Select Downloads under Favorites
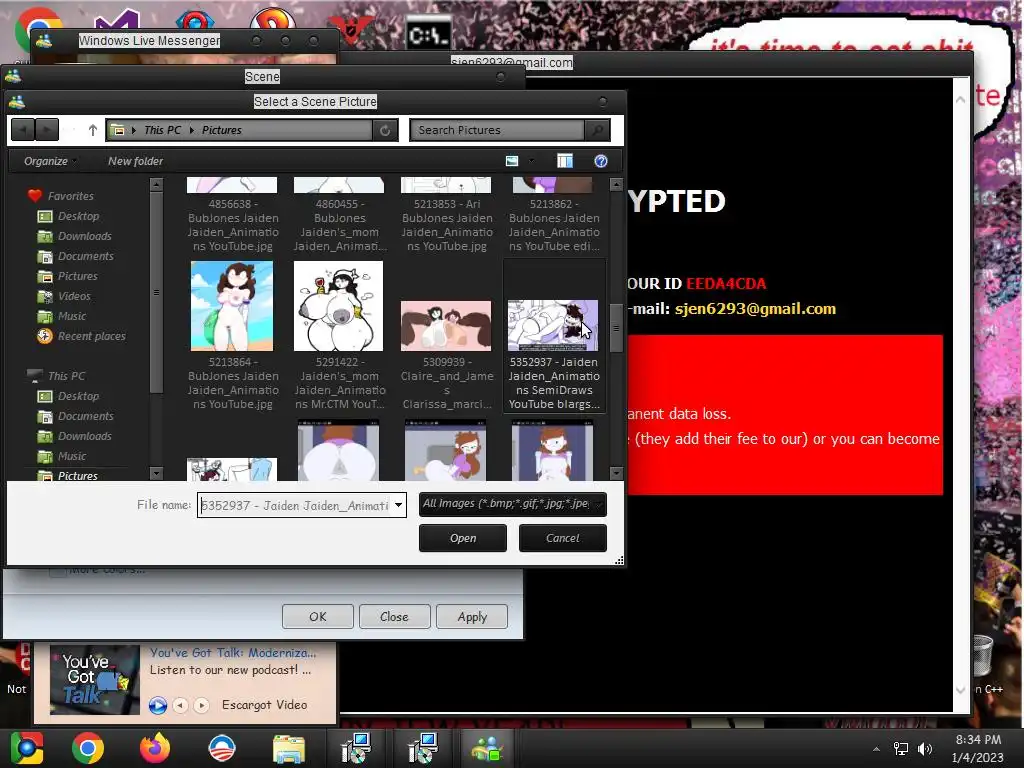 (x=84, y=236)
